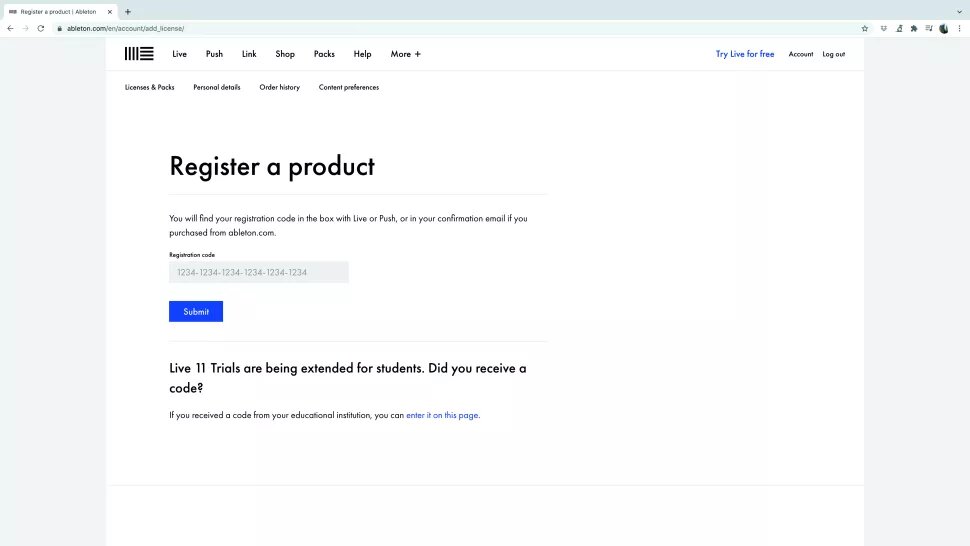Image resolution: width=970 pixels, height=546 pixels.
Task: Reload the page with the refresh icon
Action: pos(41,28)
